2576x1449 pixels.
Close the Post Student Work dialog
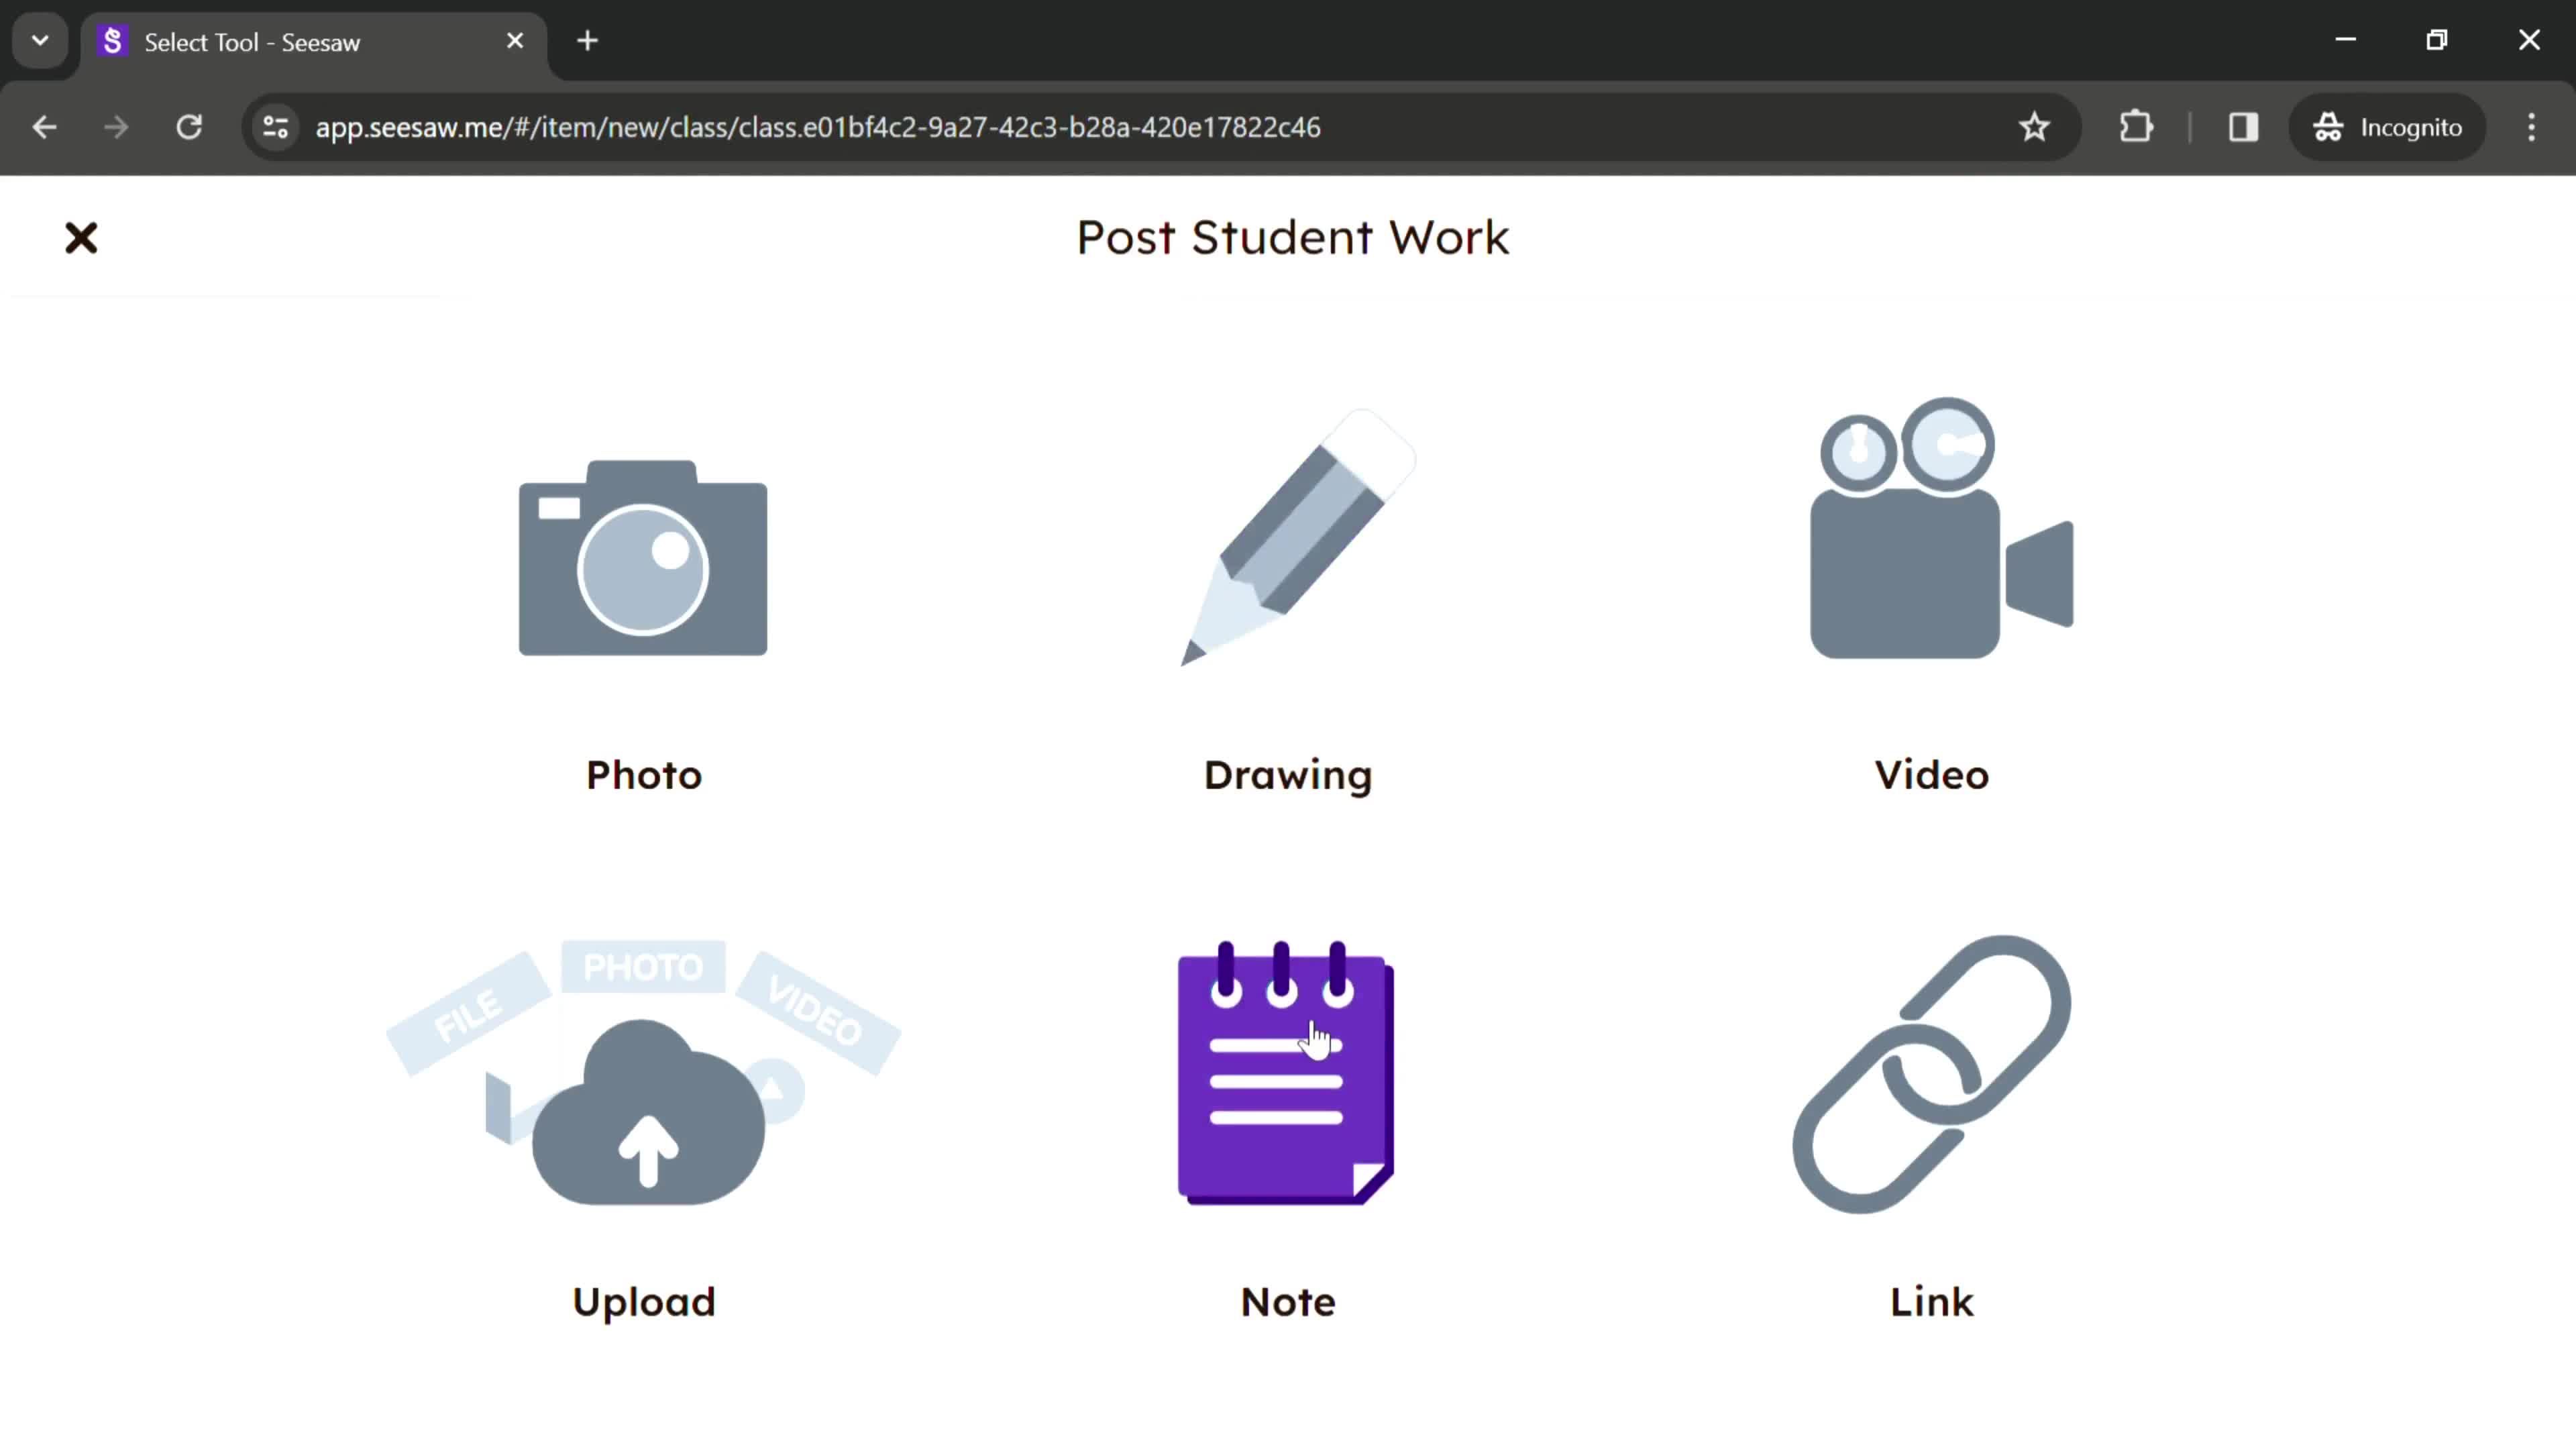tap(81, 237)
